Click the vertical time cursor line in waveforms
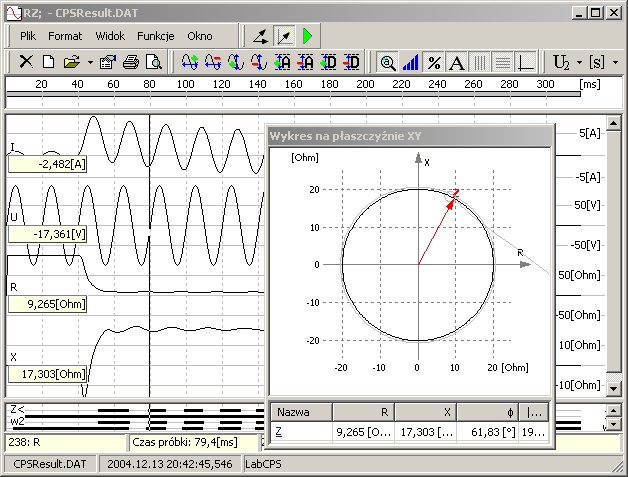This screenshot has height=477, width=628. tap(149, 256)
